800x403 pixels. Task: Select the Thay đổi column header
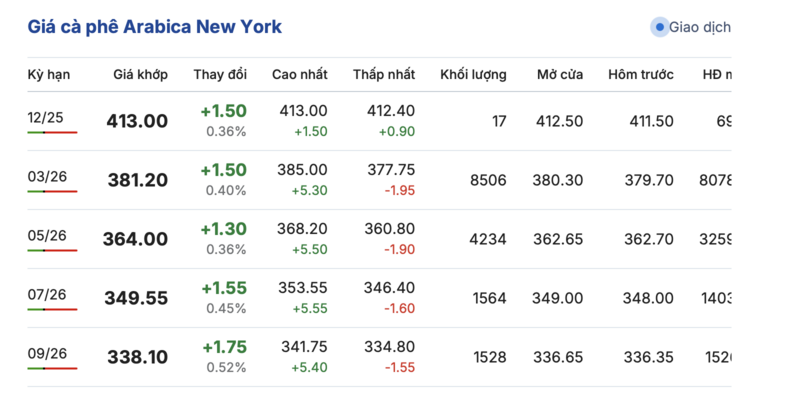[x=219, y=75]
